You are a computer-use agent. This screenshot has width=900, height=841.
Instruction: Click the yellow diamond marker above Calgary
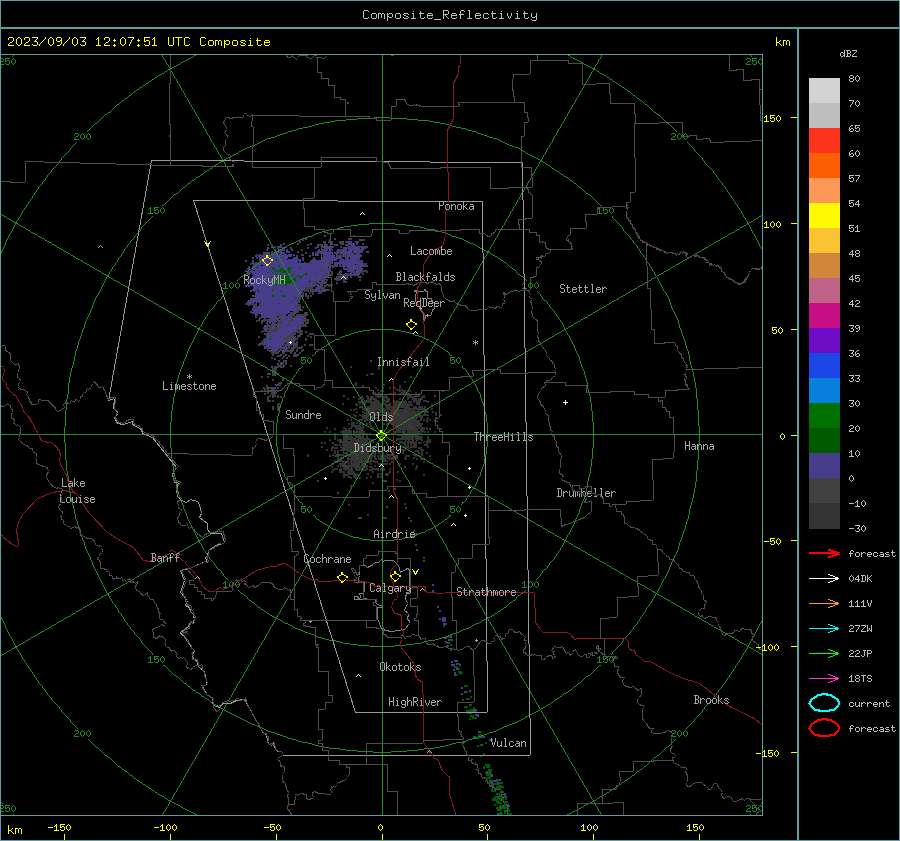tap(395, 576)
